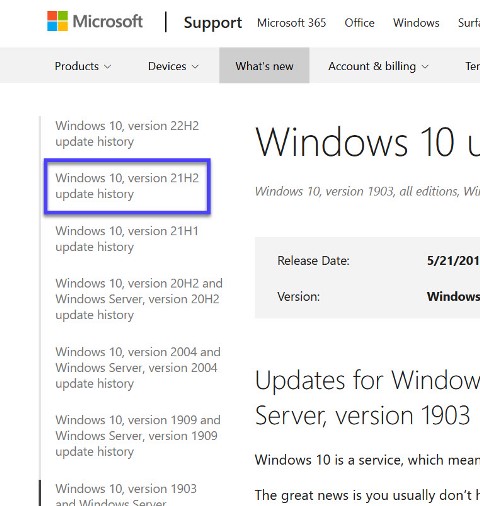This screenshot has width=480, height=506.
Task: Go to Microsoft 365 in header
Action: point(291,23)
